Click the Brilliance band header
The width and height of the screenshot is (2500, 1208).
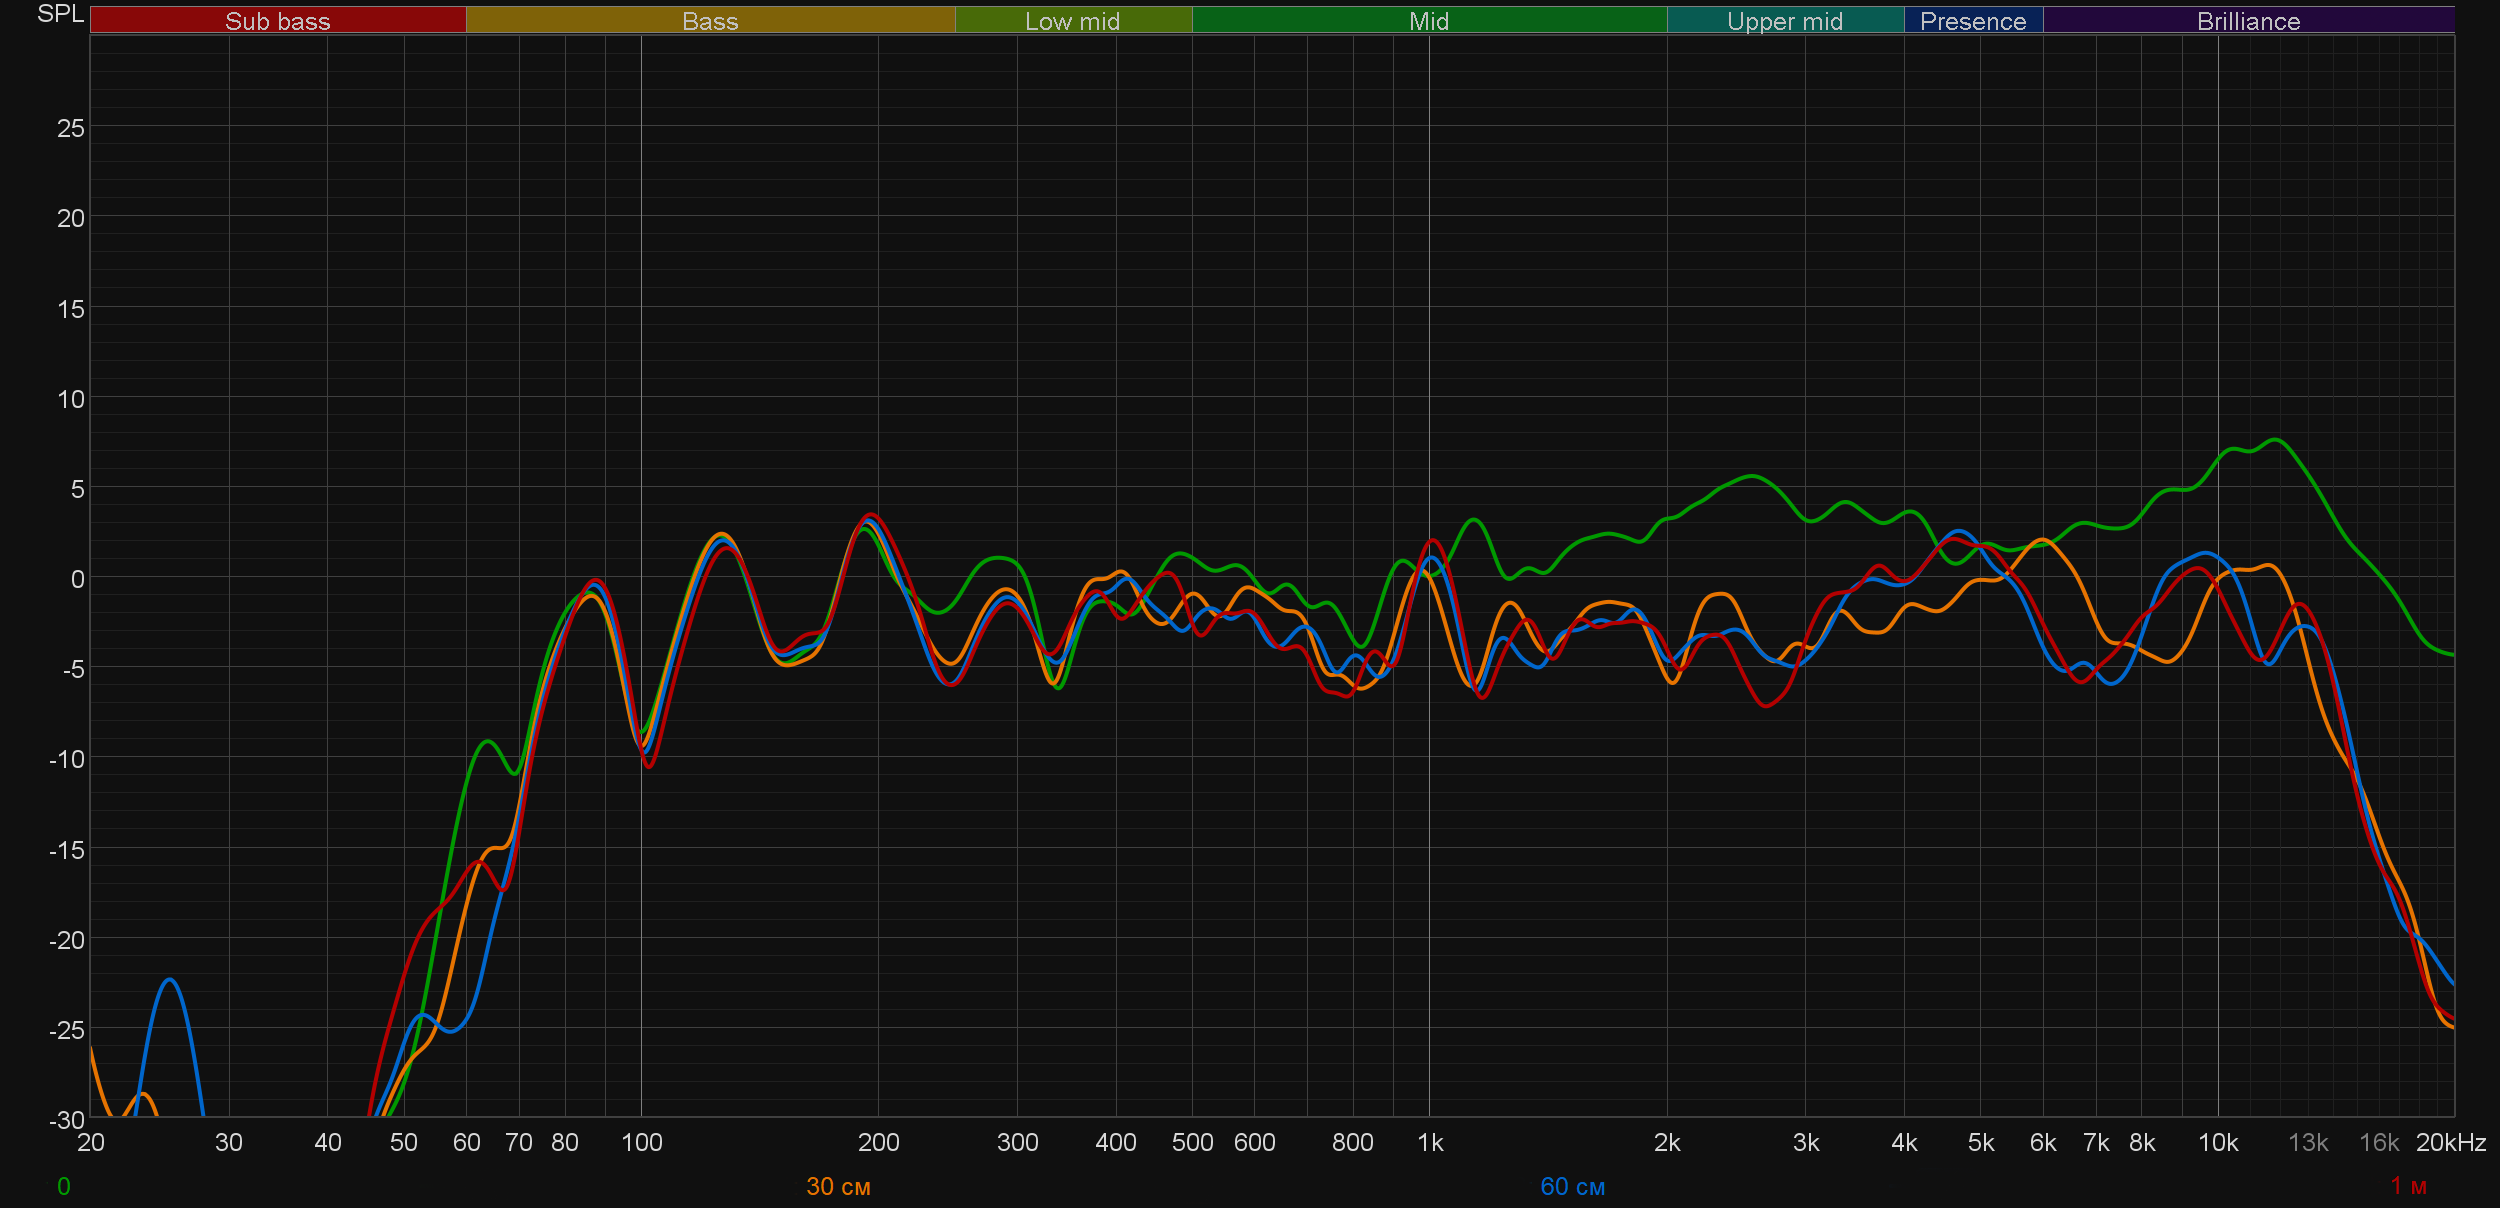(x=2248, y=21)
